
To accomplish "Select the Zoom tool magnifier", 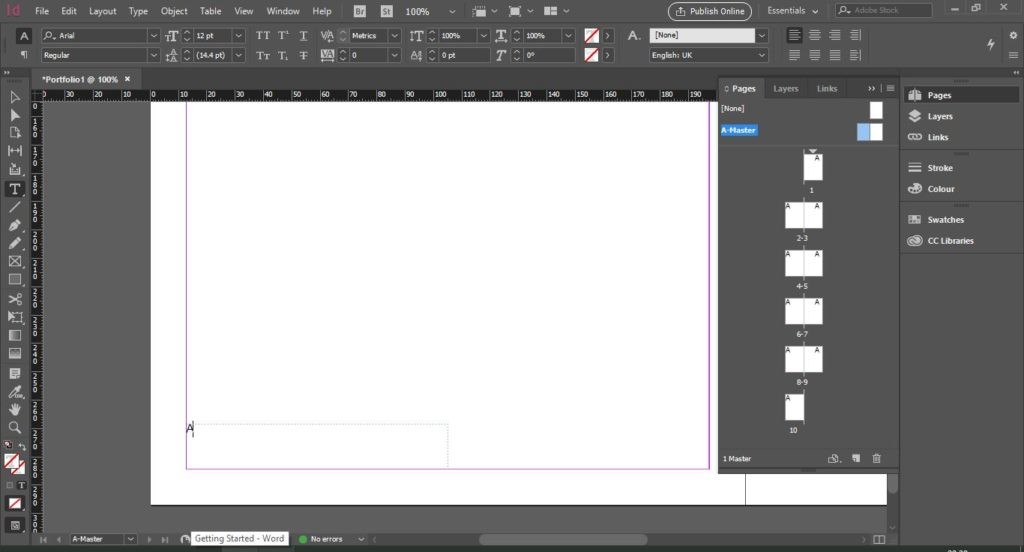I will [14, 428].
